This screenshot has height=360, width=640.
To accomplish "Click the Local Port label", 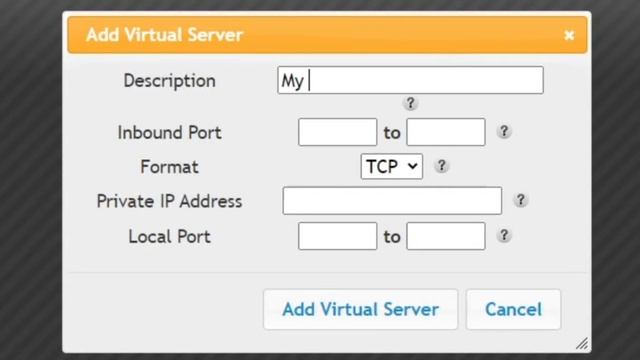I will [169, 237].
